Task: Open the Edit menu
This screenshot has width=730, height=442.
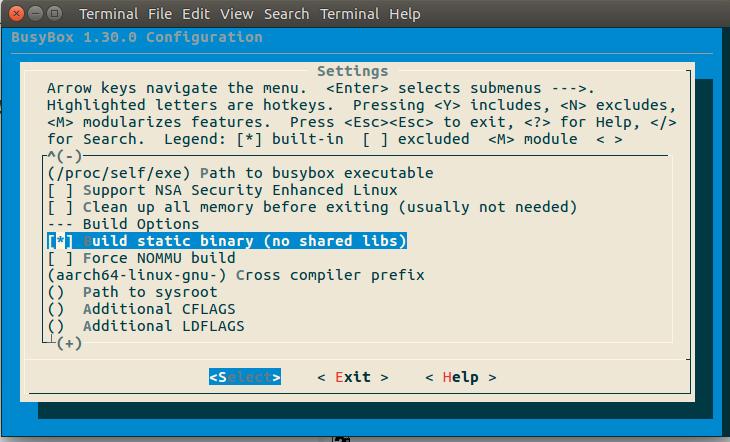Action: (196, 14)
